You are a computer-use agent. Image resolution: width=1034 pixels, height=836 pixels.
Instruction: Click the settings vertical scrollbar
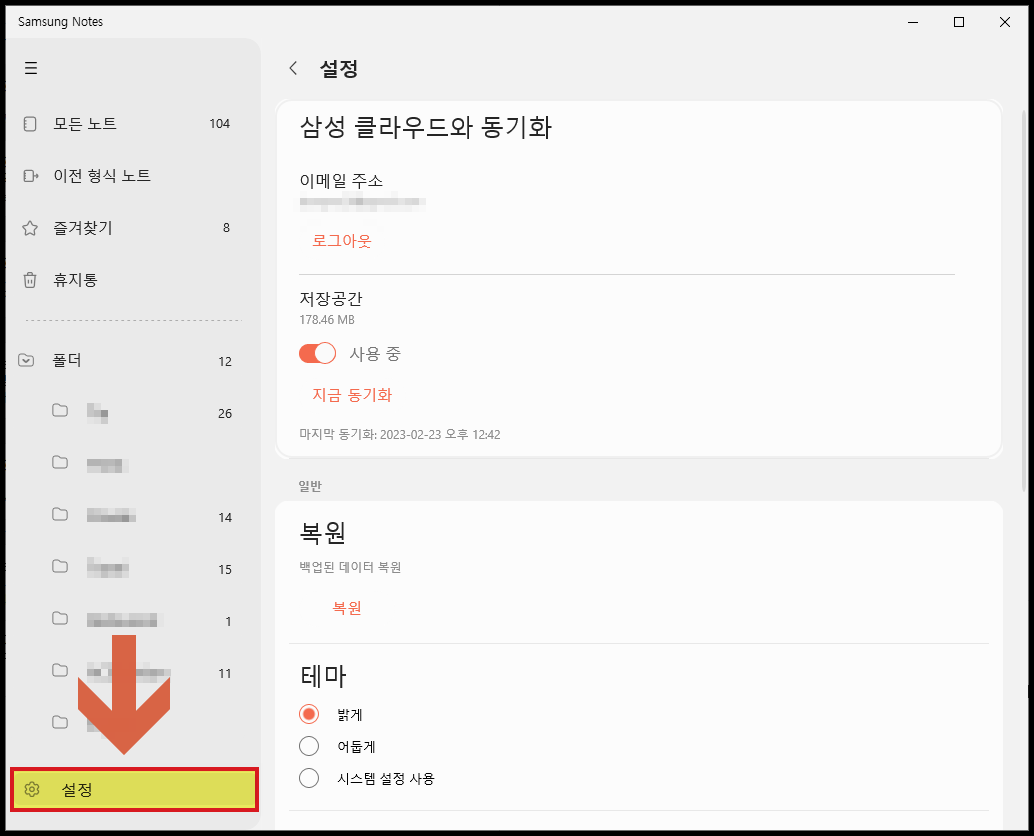1024,301
